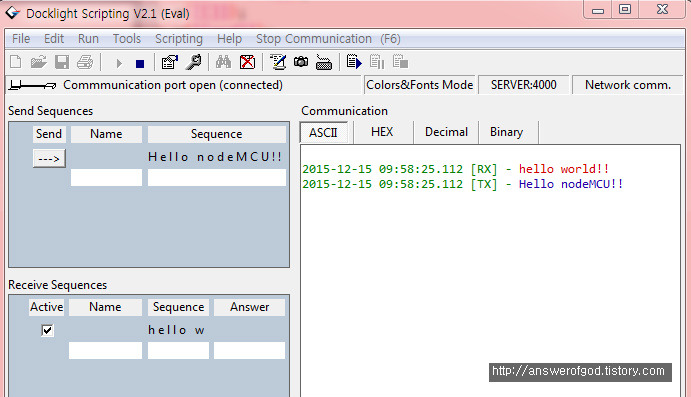The image size is (691, 397).
Task: Click Name header in Send Sequences
Action: click(106, 134)
